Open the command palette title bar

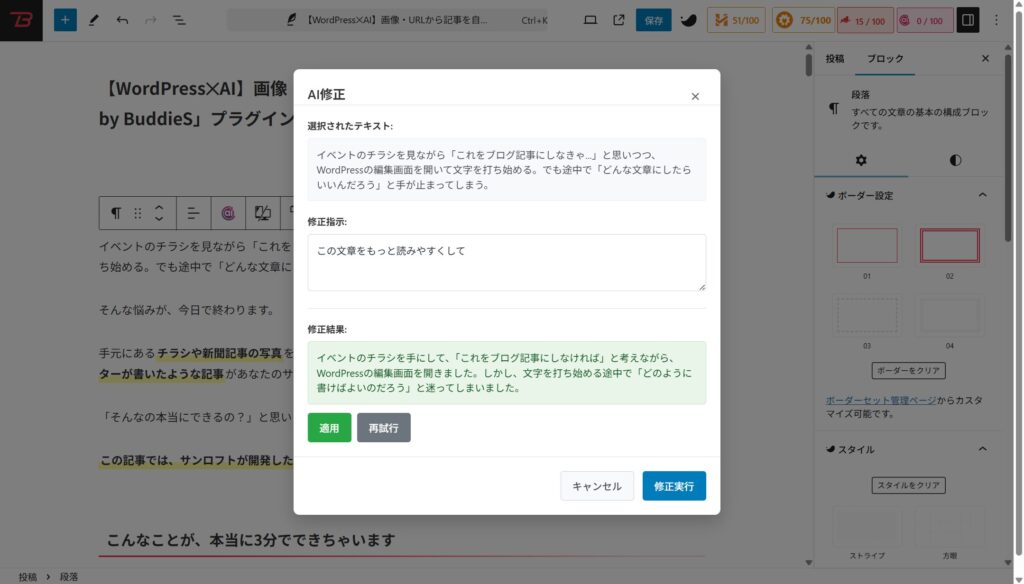coord(389,20)
